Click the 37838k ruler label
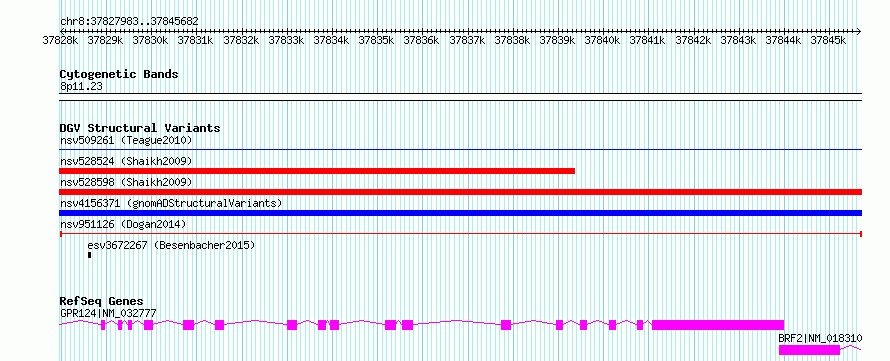The image size is (890, 361). point(513,40)
